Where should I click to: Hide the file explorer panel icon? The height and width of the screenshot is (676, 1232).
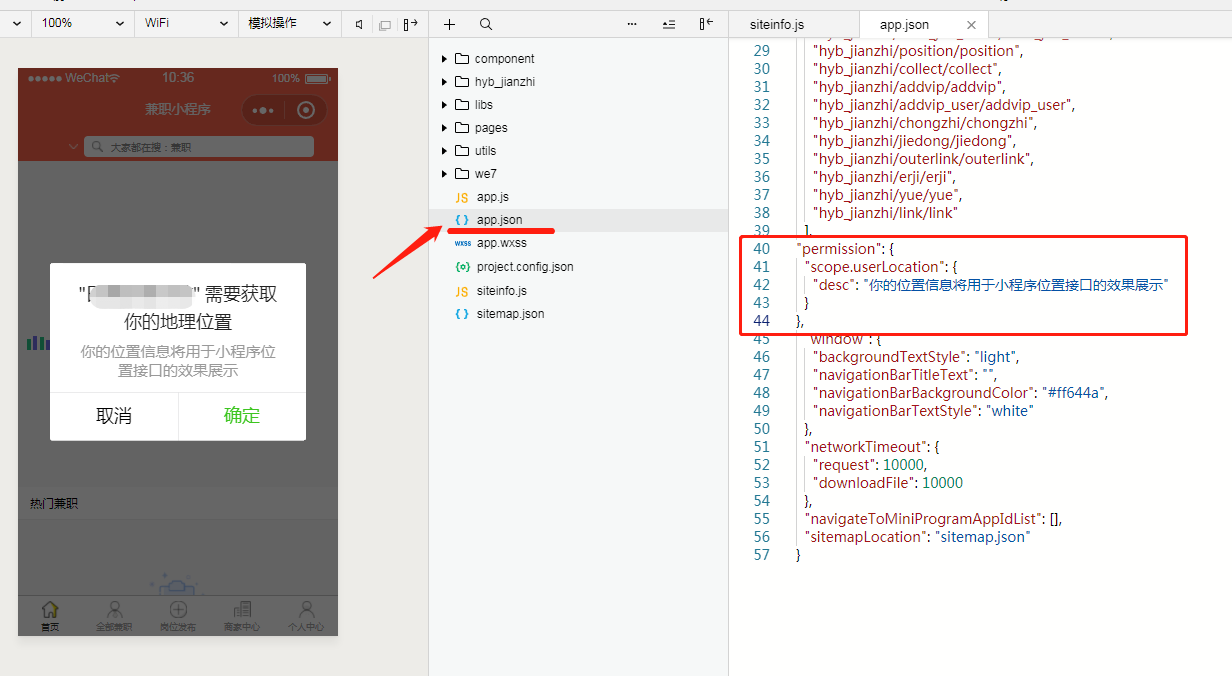(x=706, y=24)
